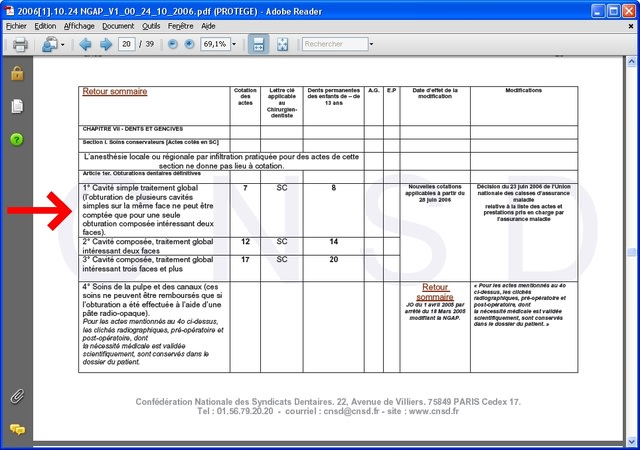
Task: Open the Aide menu
Action: (x=208, y=26)
